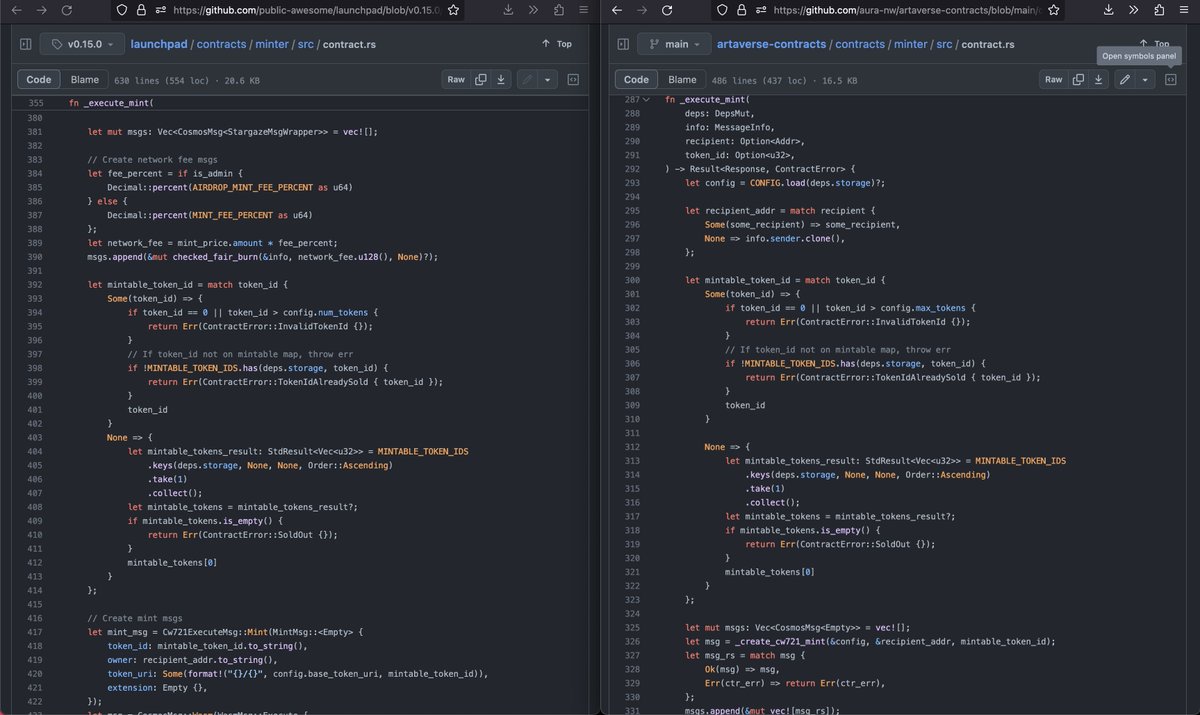Reload the artaverse-contracts GitHub page
Viewport: 1200px width, 715px height.
pyautogui.click(x=667, y=10)
